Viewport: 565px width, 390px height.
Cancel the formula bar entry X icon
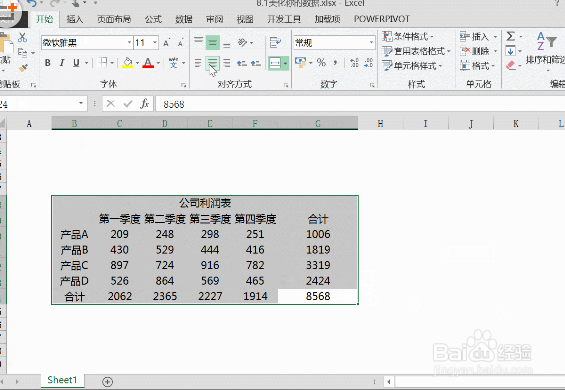tap(111, 104)
